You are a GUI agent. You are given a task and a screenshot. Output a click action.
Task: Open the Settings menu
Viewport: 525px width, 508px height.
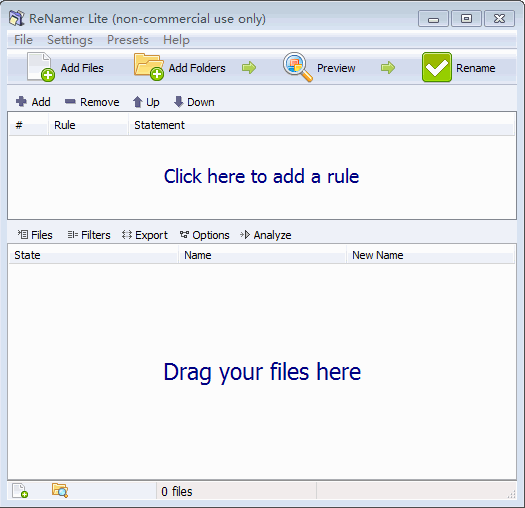(70, 40)
